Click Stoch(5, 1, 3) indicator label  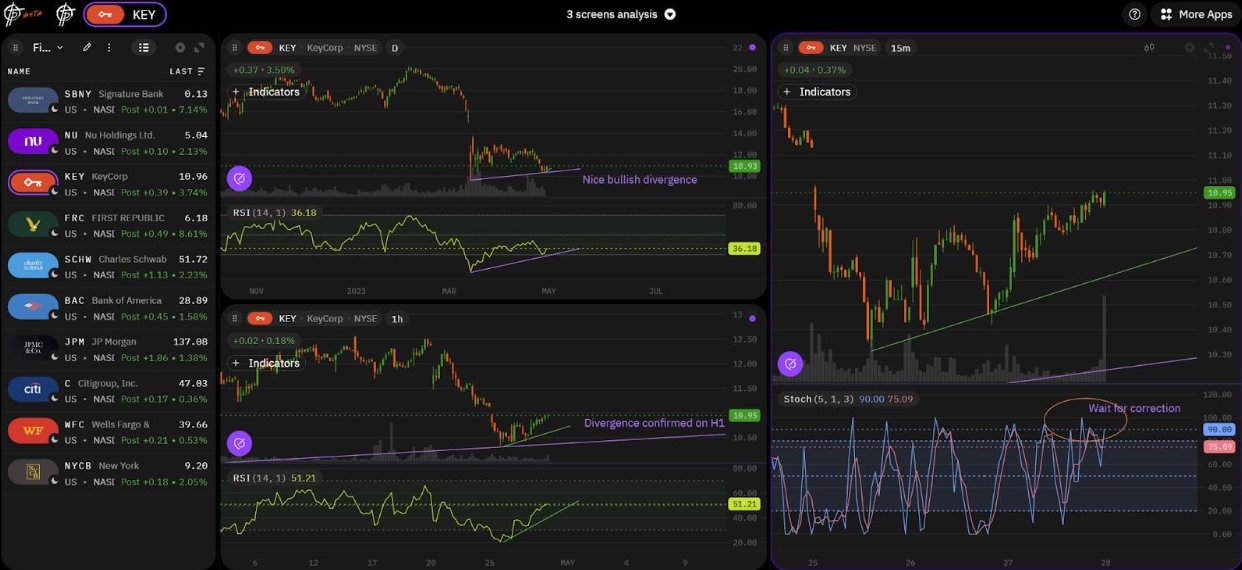coord(812,399)
